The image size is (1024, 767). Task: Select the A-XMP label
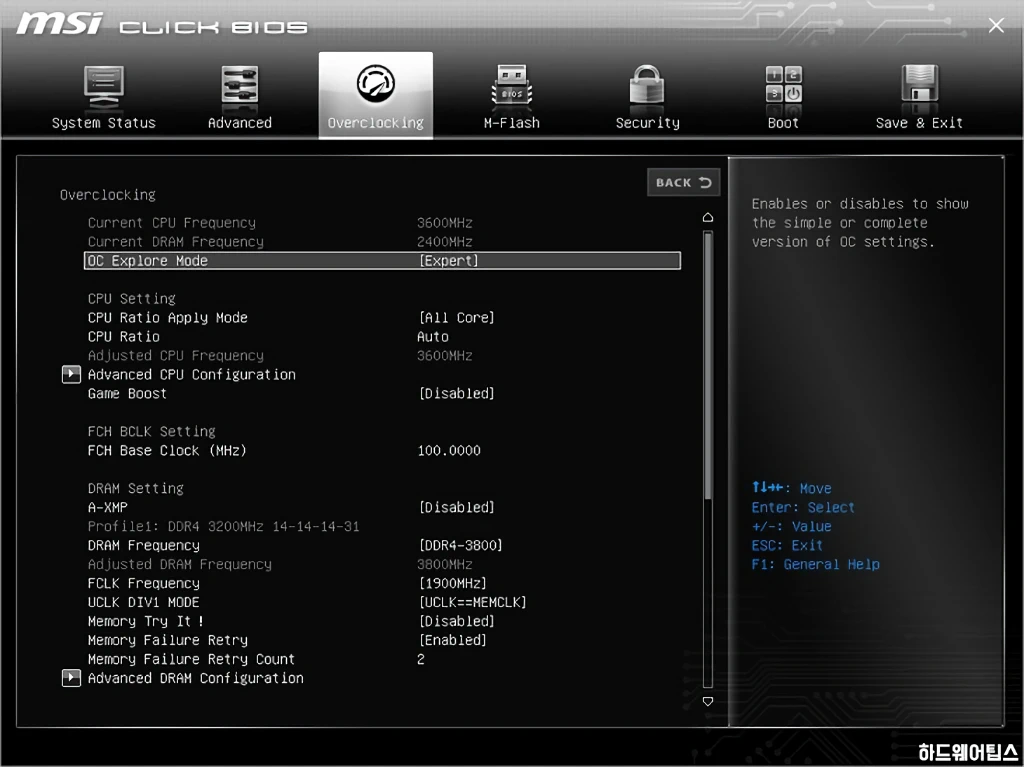(x=108, y=507)
